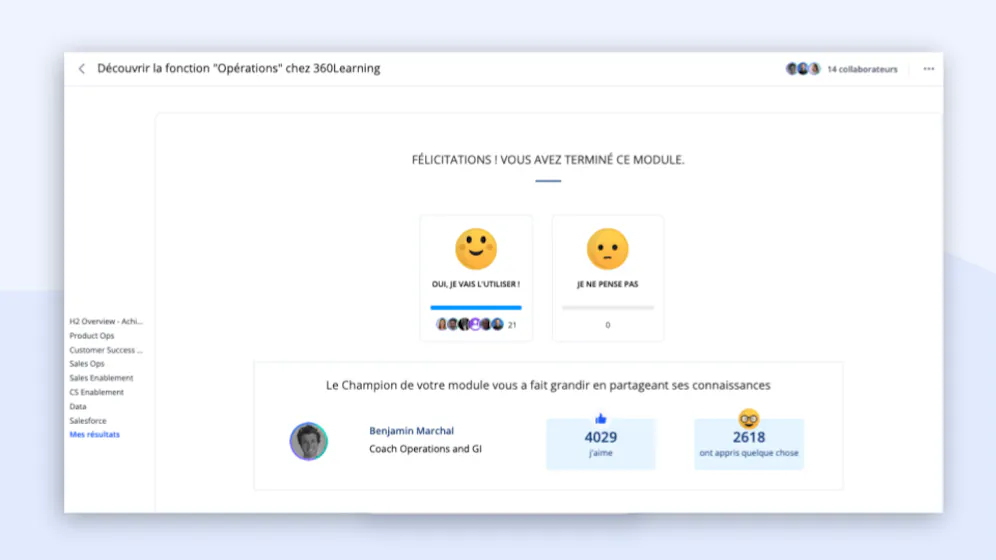Click the blue vote progress bar
Screen dimensions: 996x560
[x=476, y=307]
